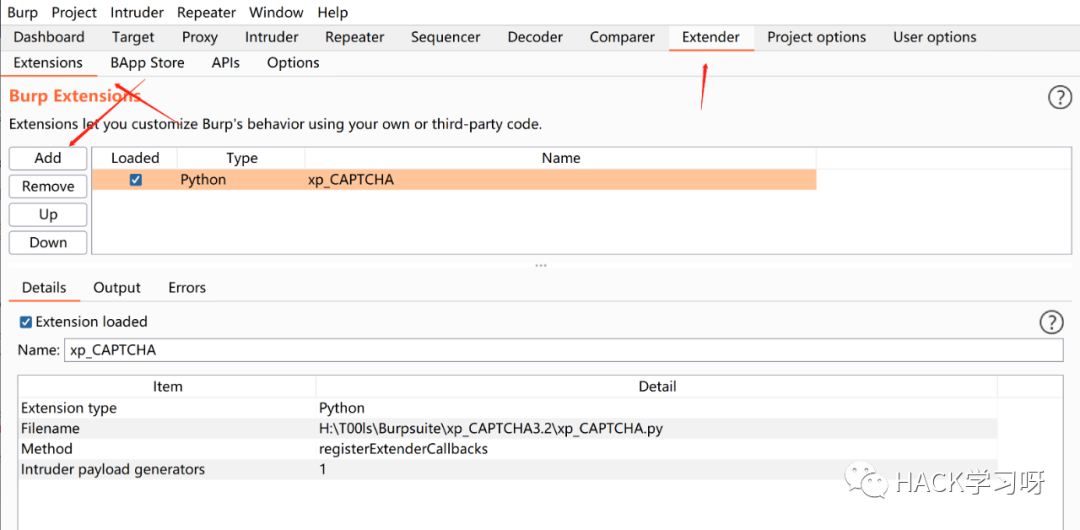Open the Window menu
Viewport: 1080px width, 530px height.
coord(276,12)
